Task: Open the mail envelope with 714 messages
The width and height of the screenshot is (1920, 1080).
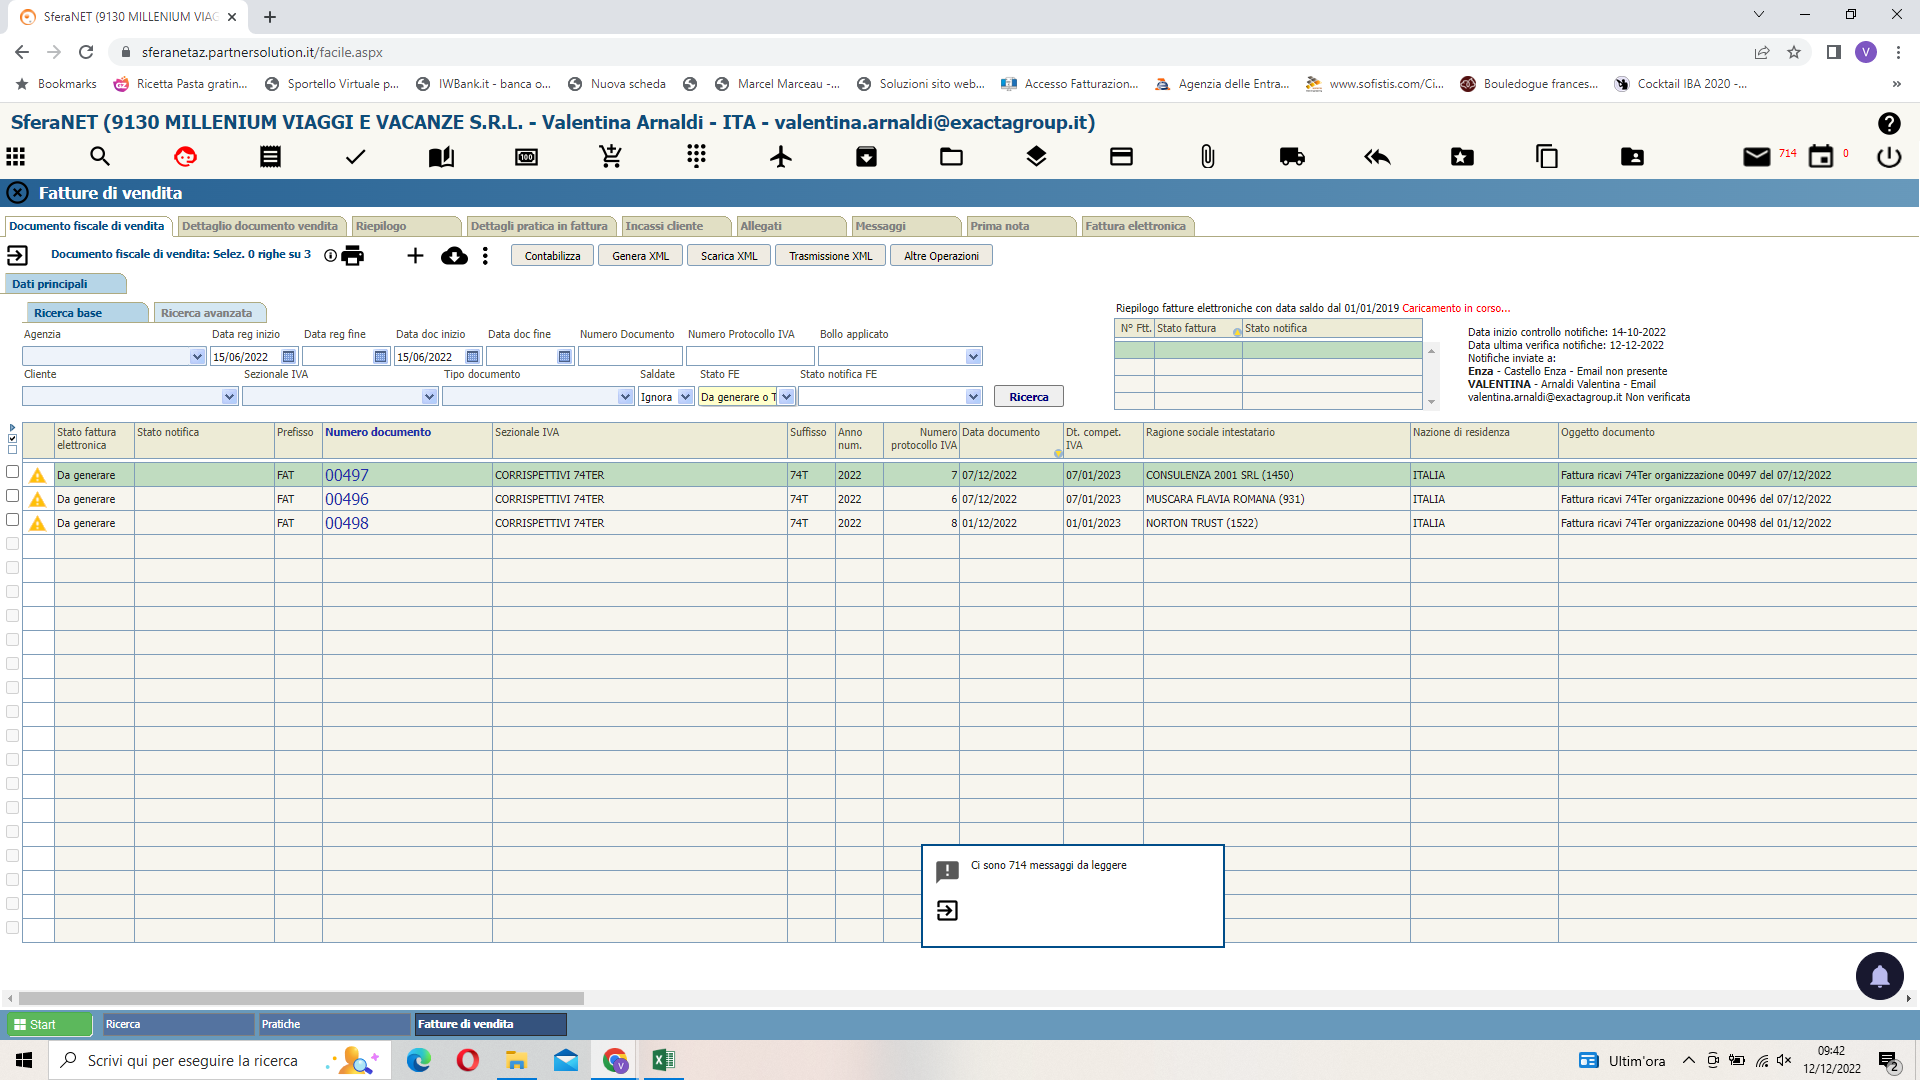Action: coord(1756,157)
